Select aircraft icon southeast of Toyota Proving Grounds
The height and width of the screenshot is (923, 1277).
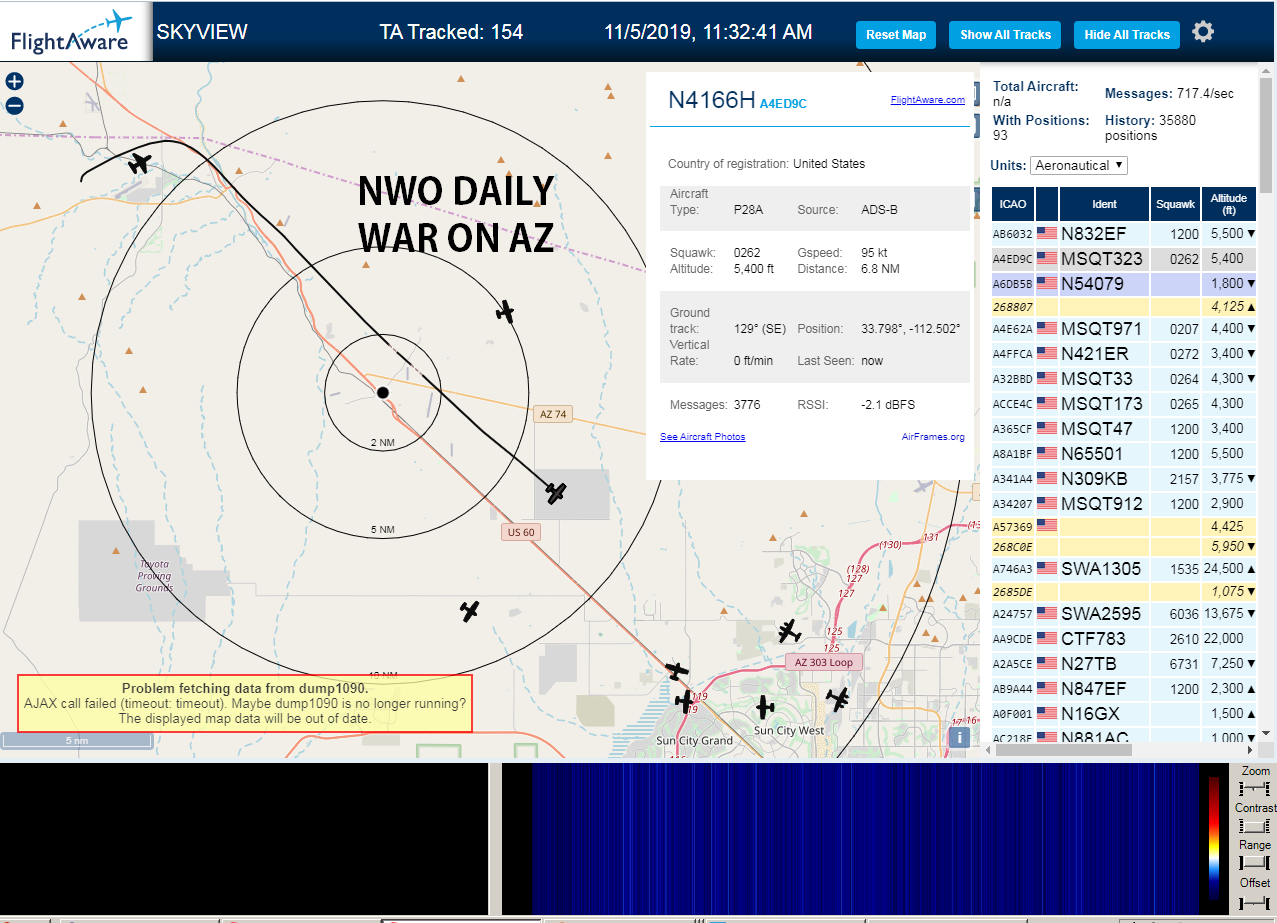(x=470, y=610)
